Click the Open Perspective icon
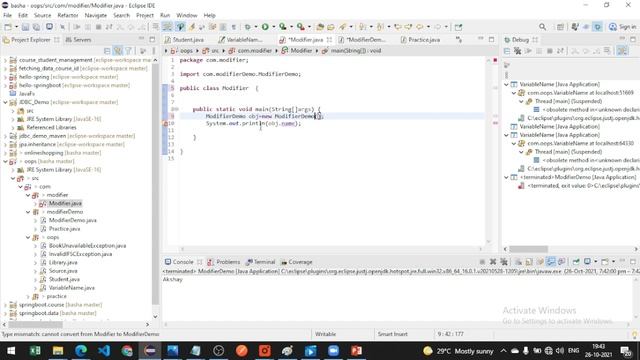The image size is (640, 360). pyautogui.click(x=560, y=27)
